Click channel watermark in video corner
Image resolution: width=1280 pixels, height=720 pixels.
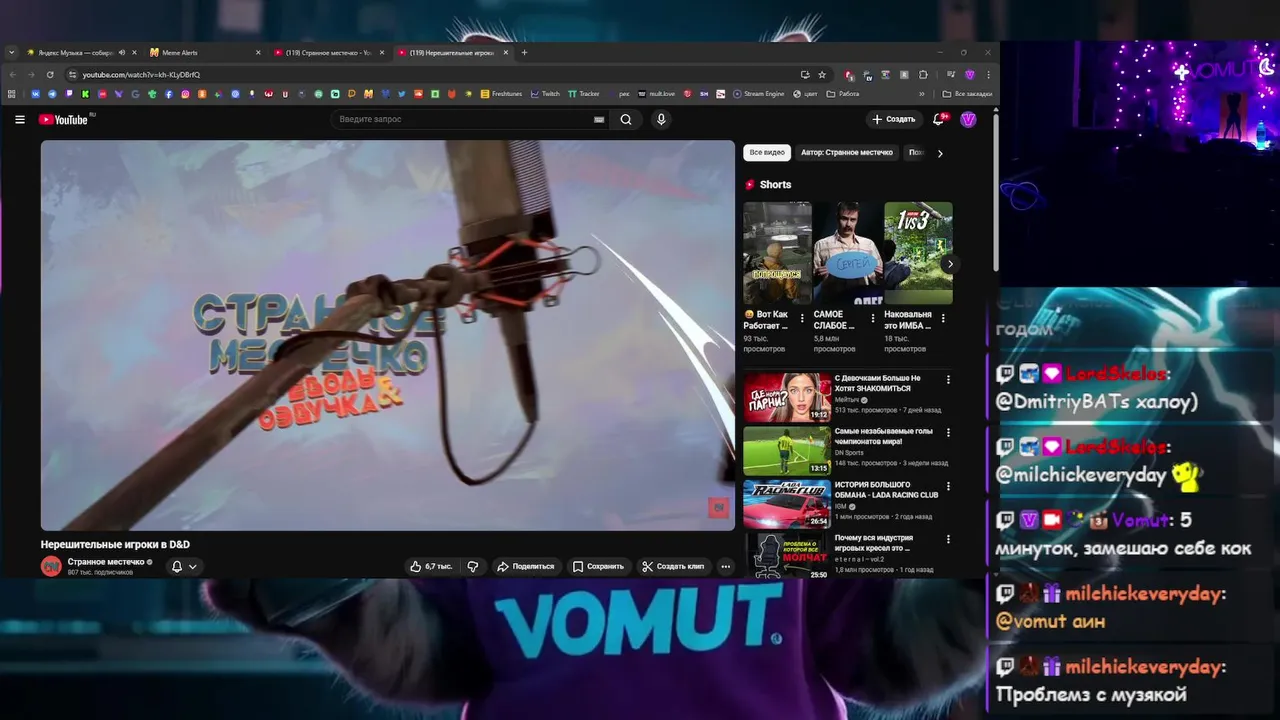click(x=718, y=508)
